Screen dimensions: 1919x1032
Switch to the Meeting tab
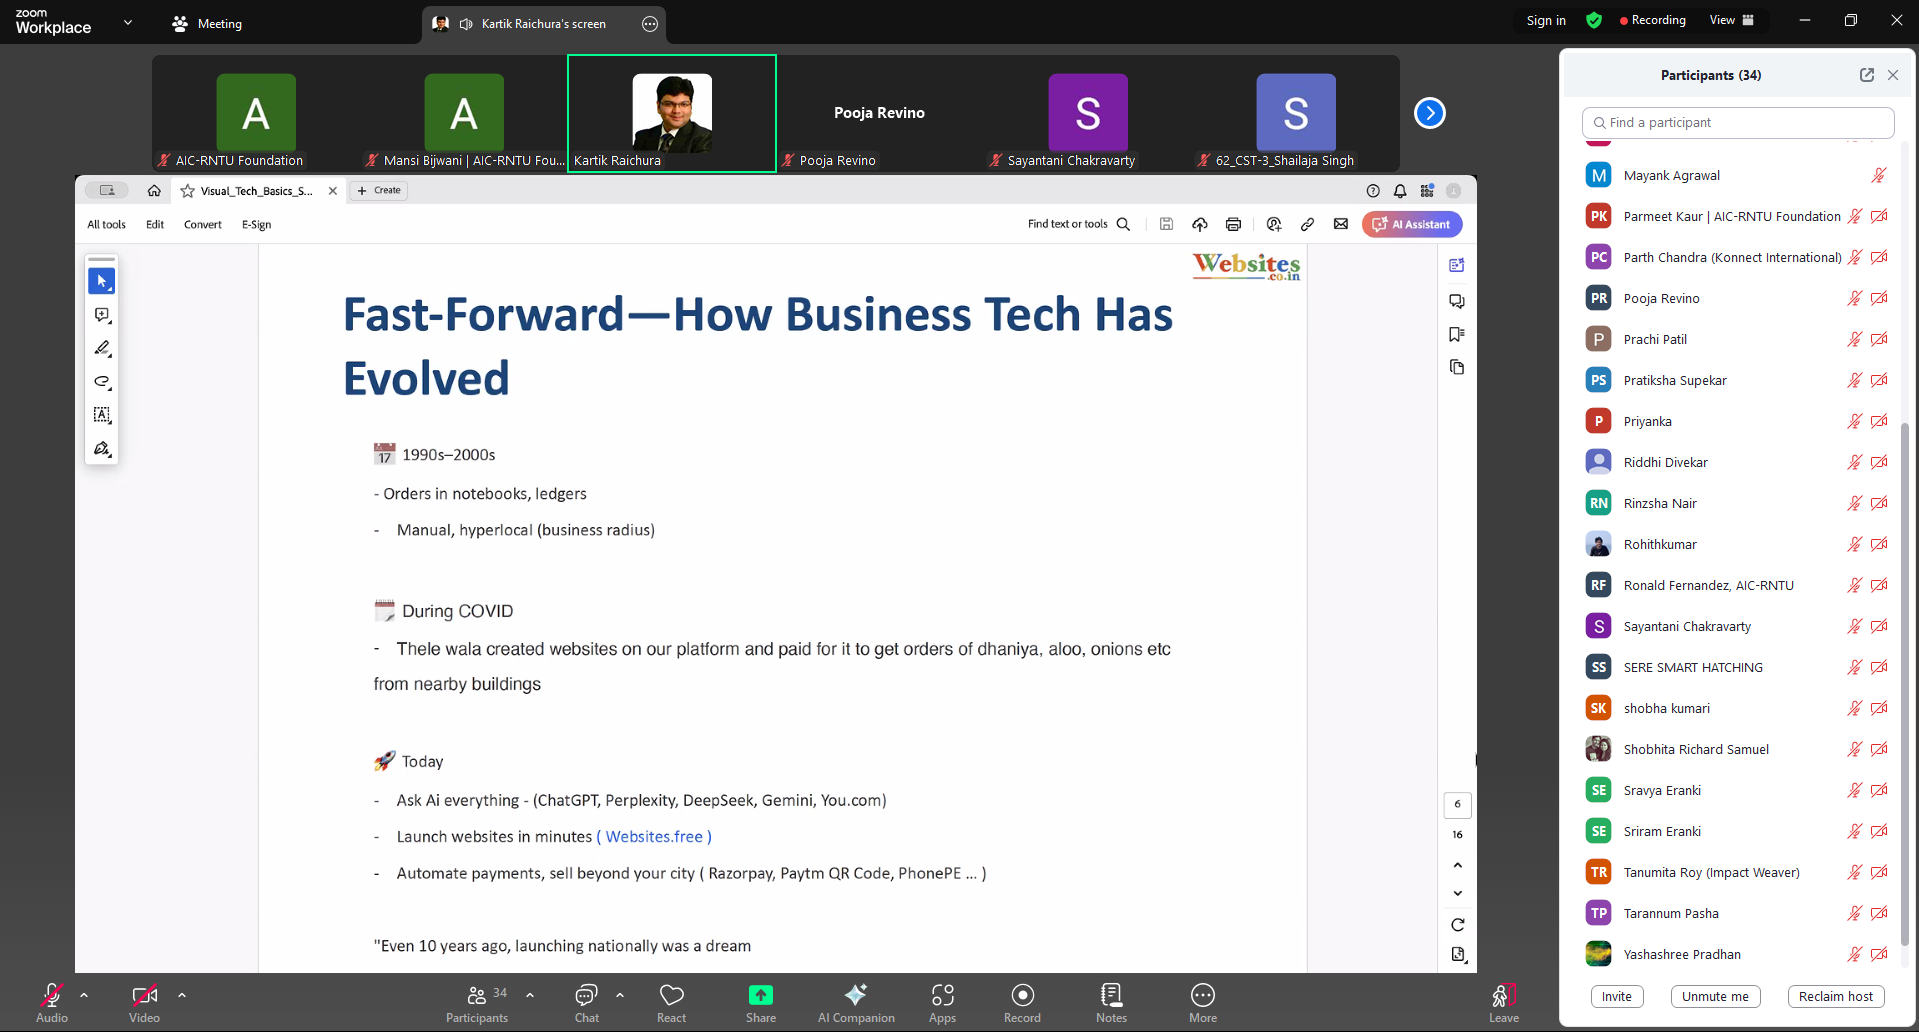207,24
